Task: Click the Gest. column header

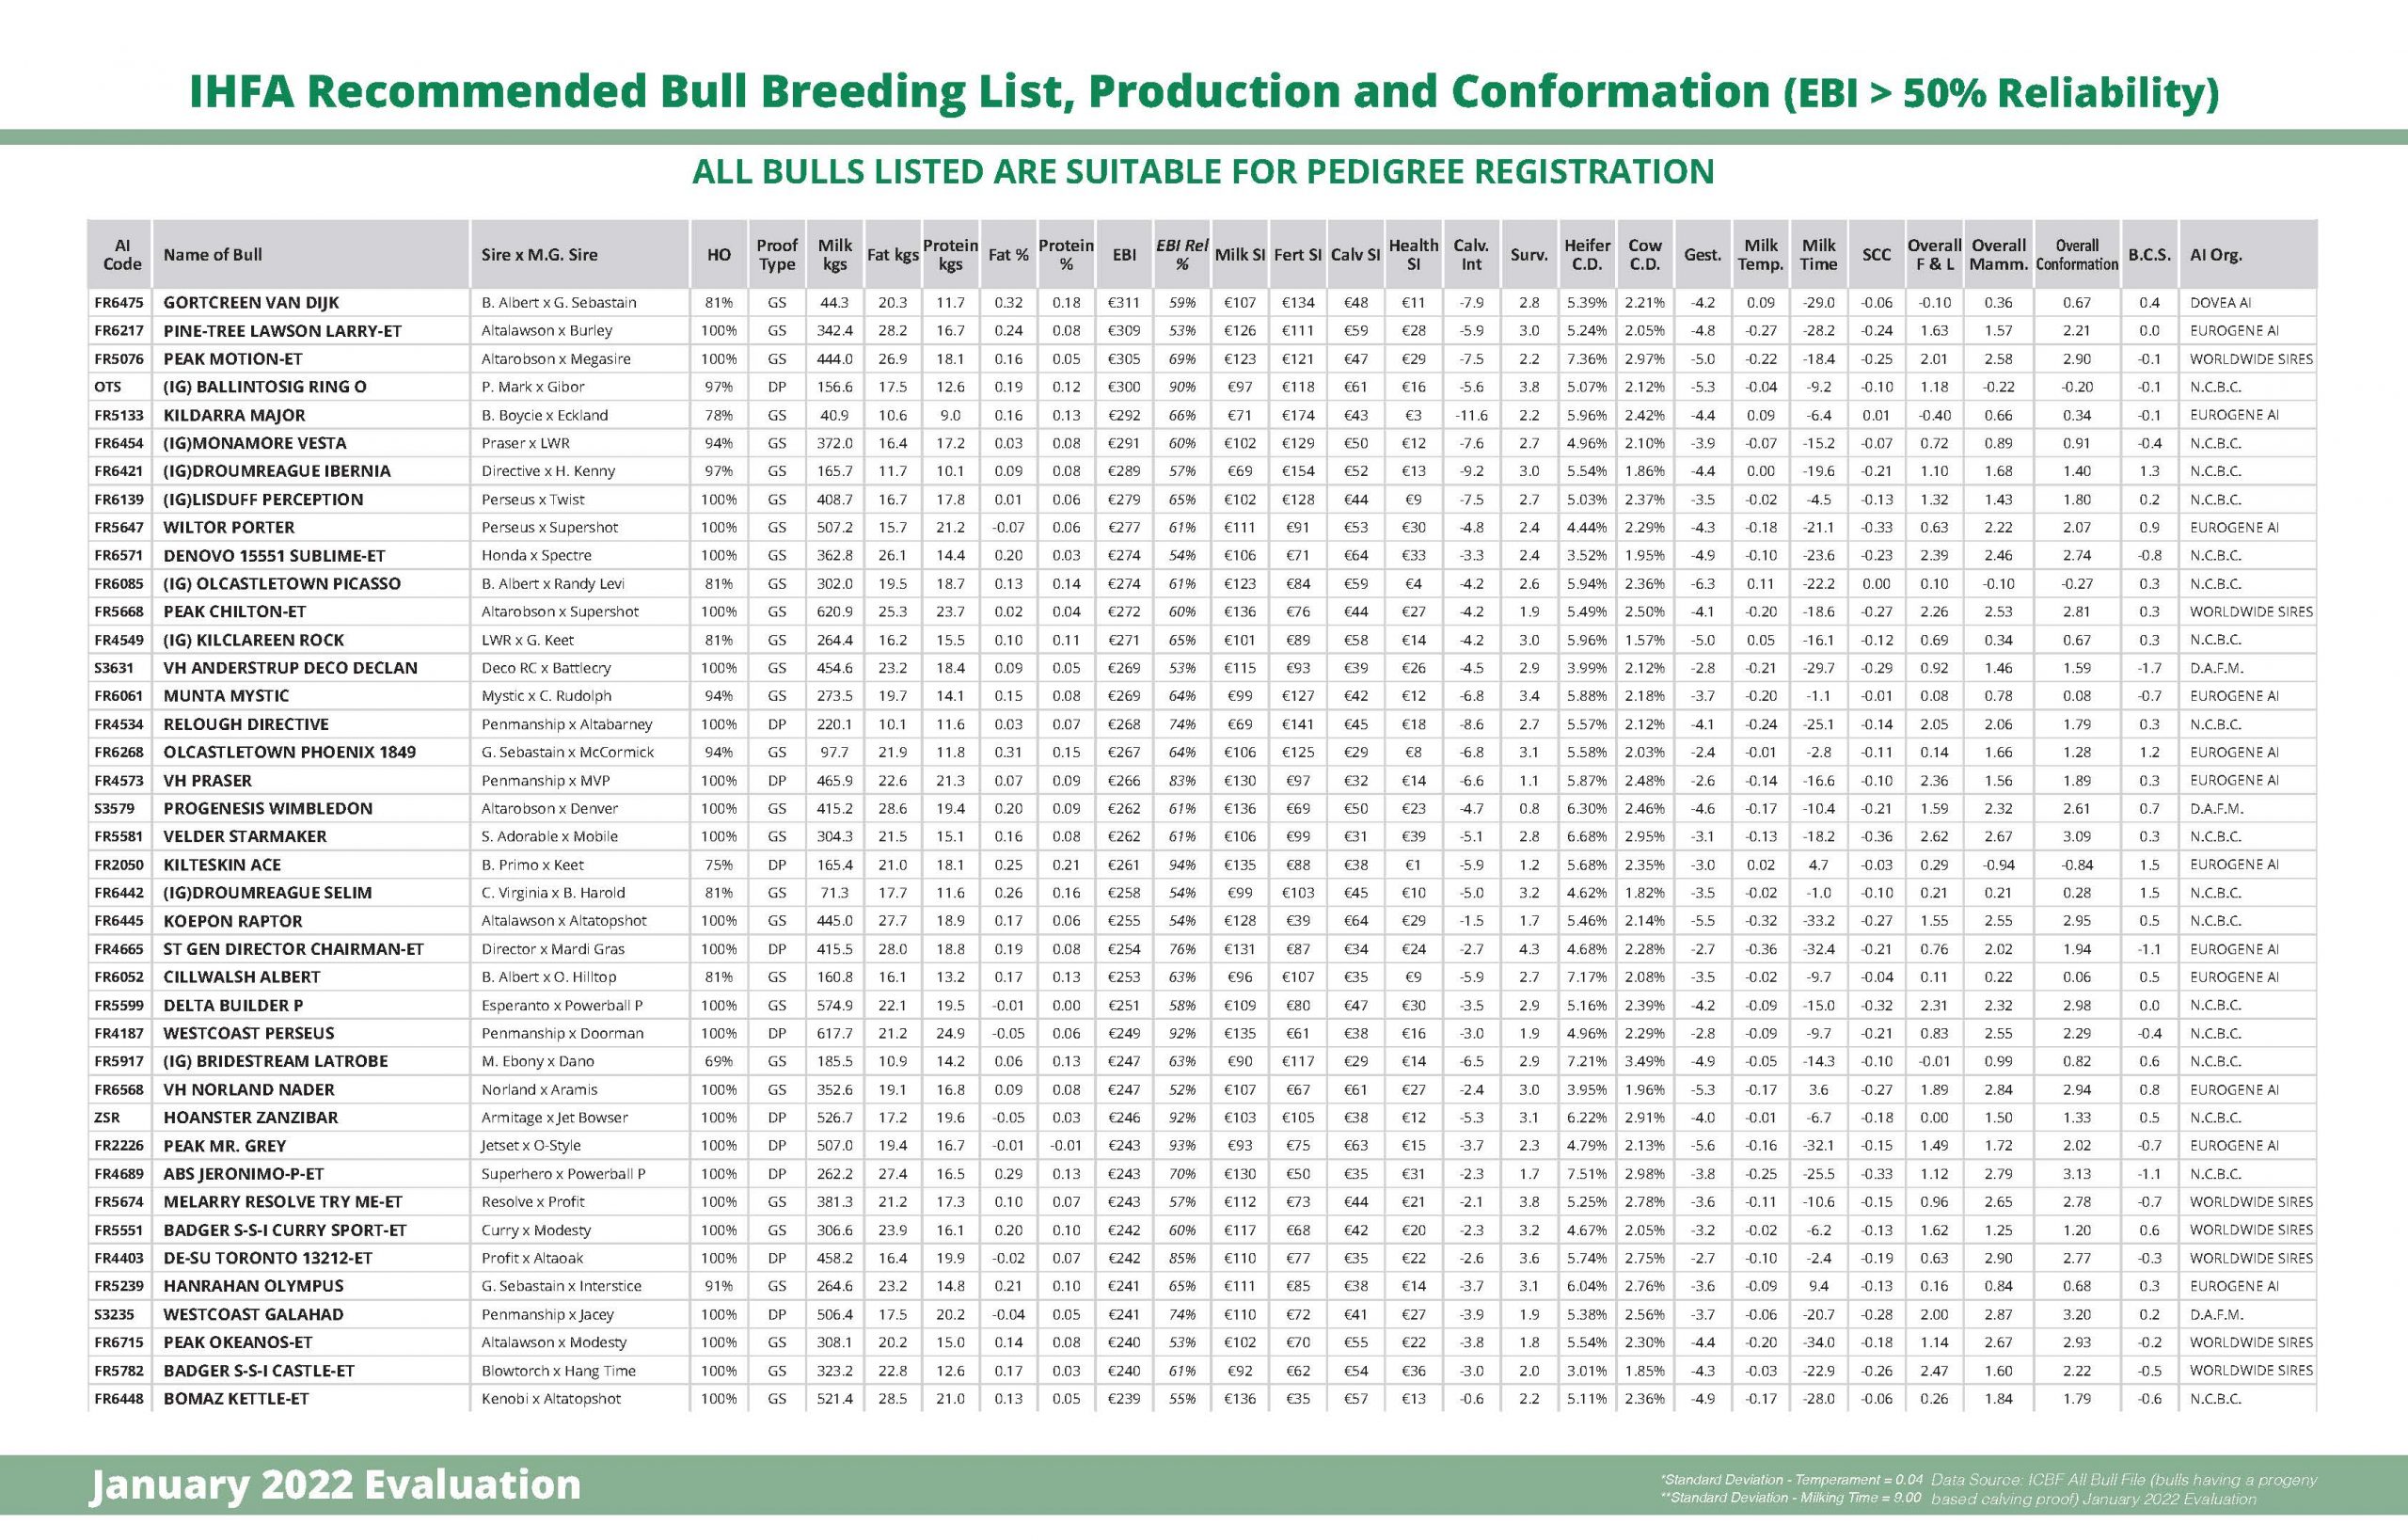Action: tap(1702, 255)
